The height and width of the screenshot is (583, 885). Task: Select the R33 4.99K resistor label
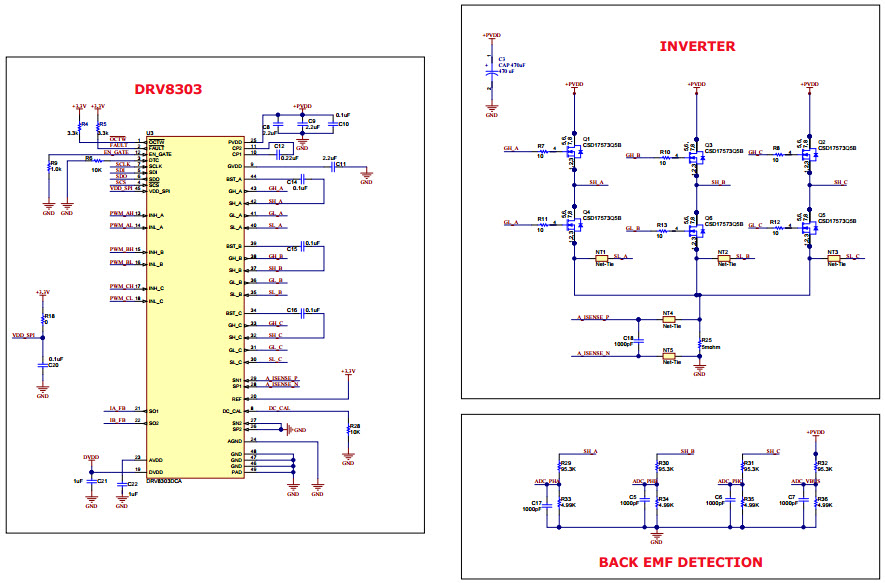click(568, 502)
